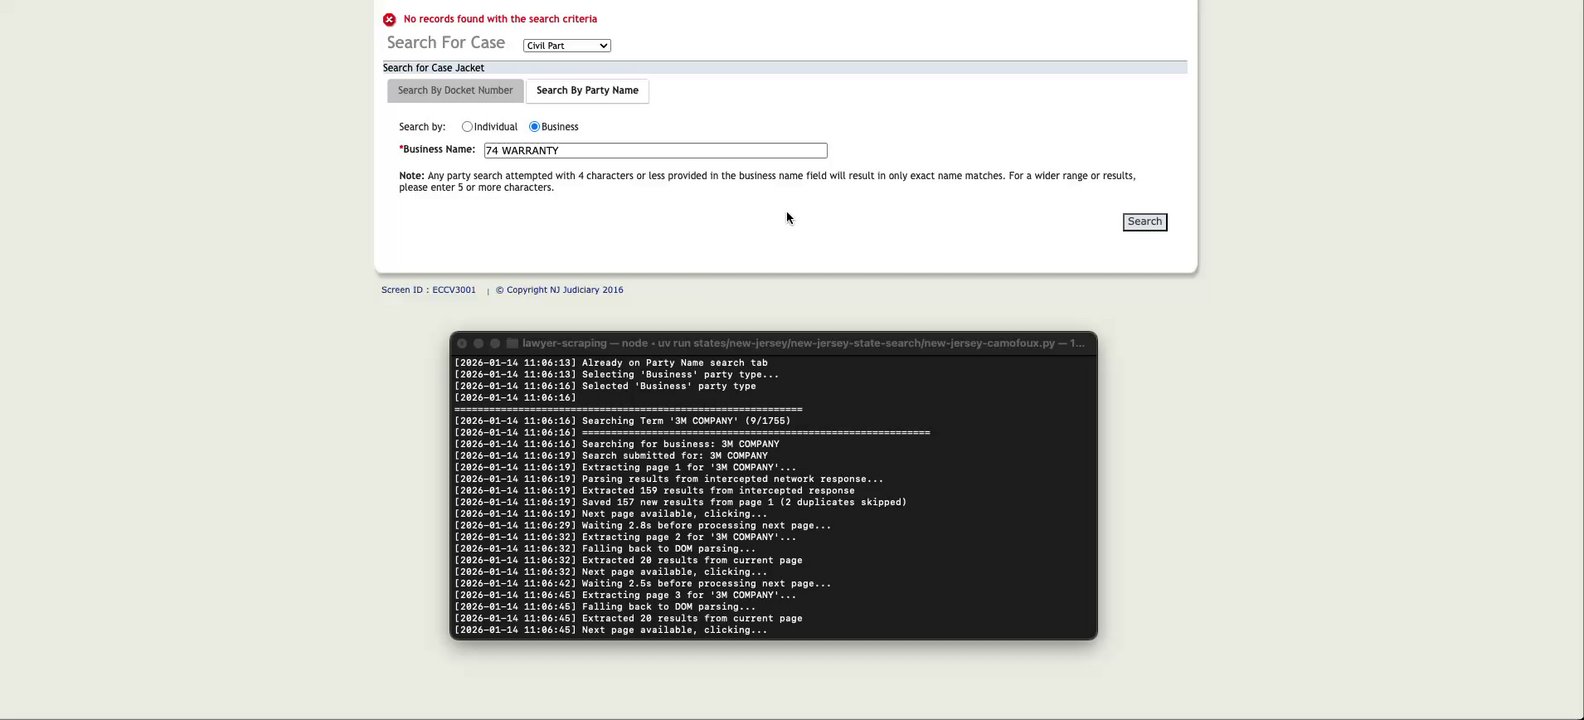
Task: Click log line 'Waiting 2.8s before processing next page'
Action: (642, 526)
